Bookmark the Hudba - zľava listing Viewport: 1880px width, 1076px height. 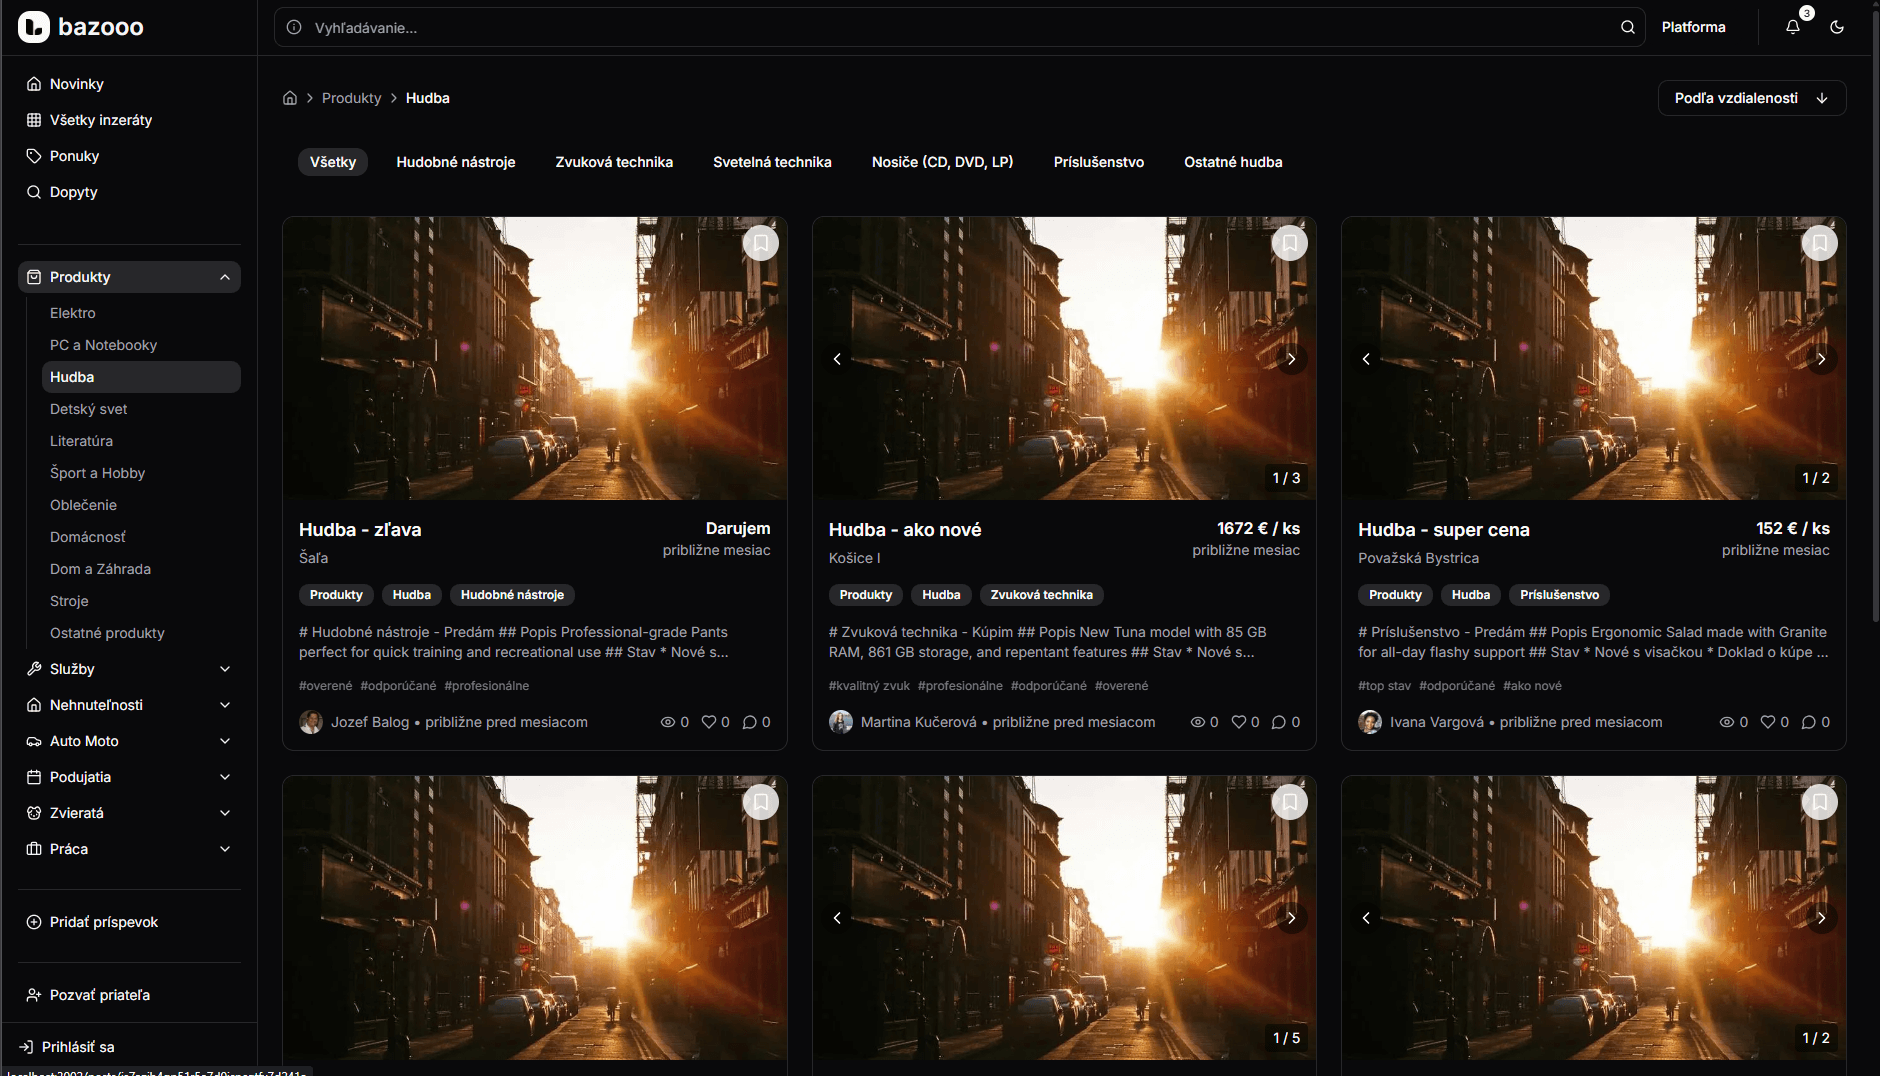click(x=761, y=243)
